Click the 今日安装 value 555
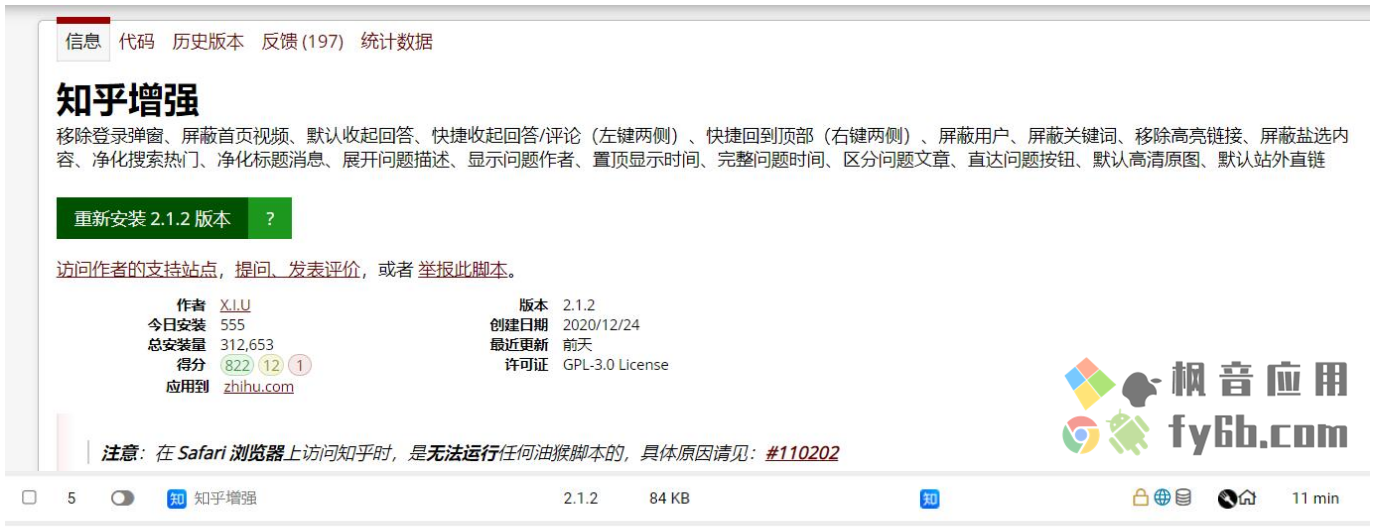1375x532 pixels. (x=232, y=325)
